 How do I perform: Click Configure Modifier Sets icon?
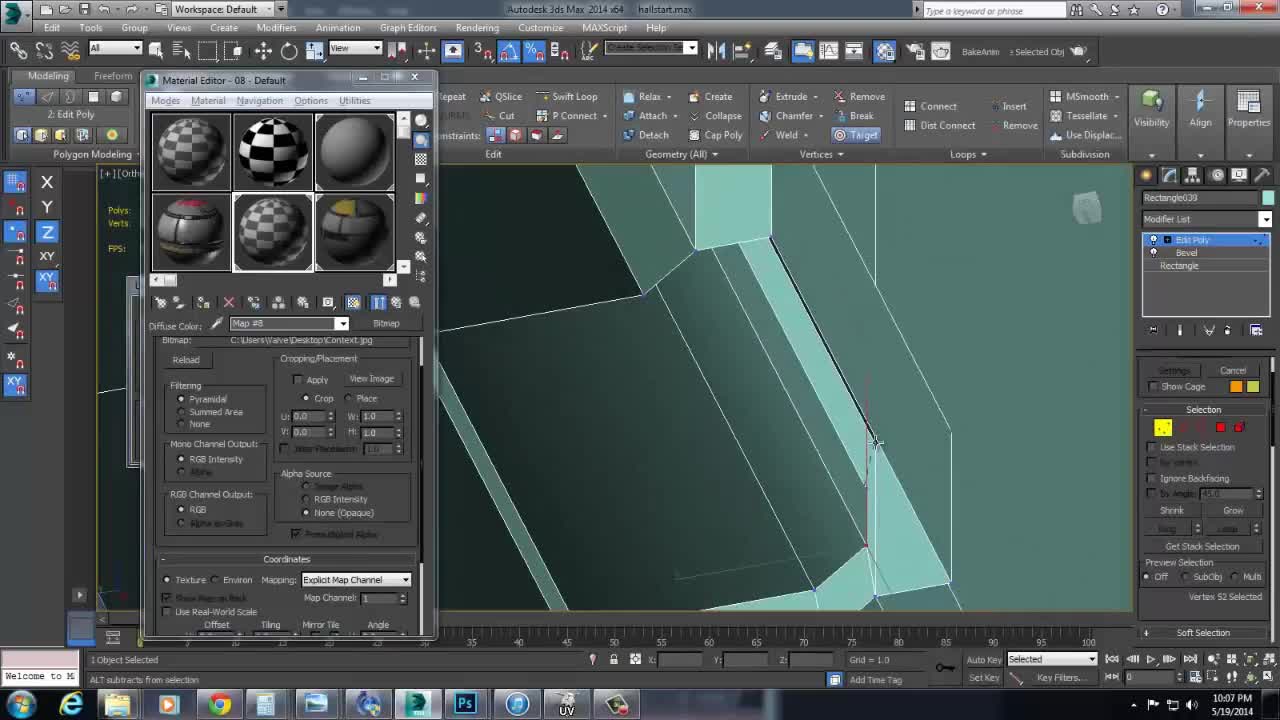[x=1256, y=330]
